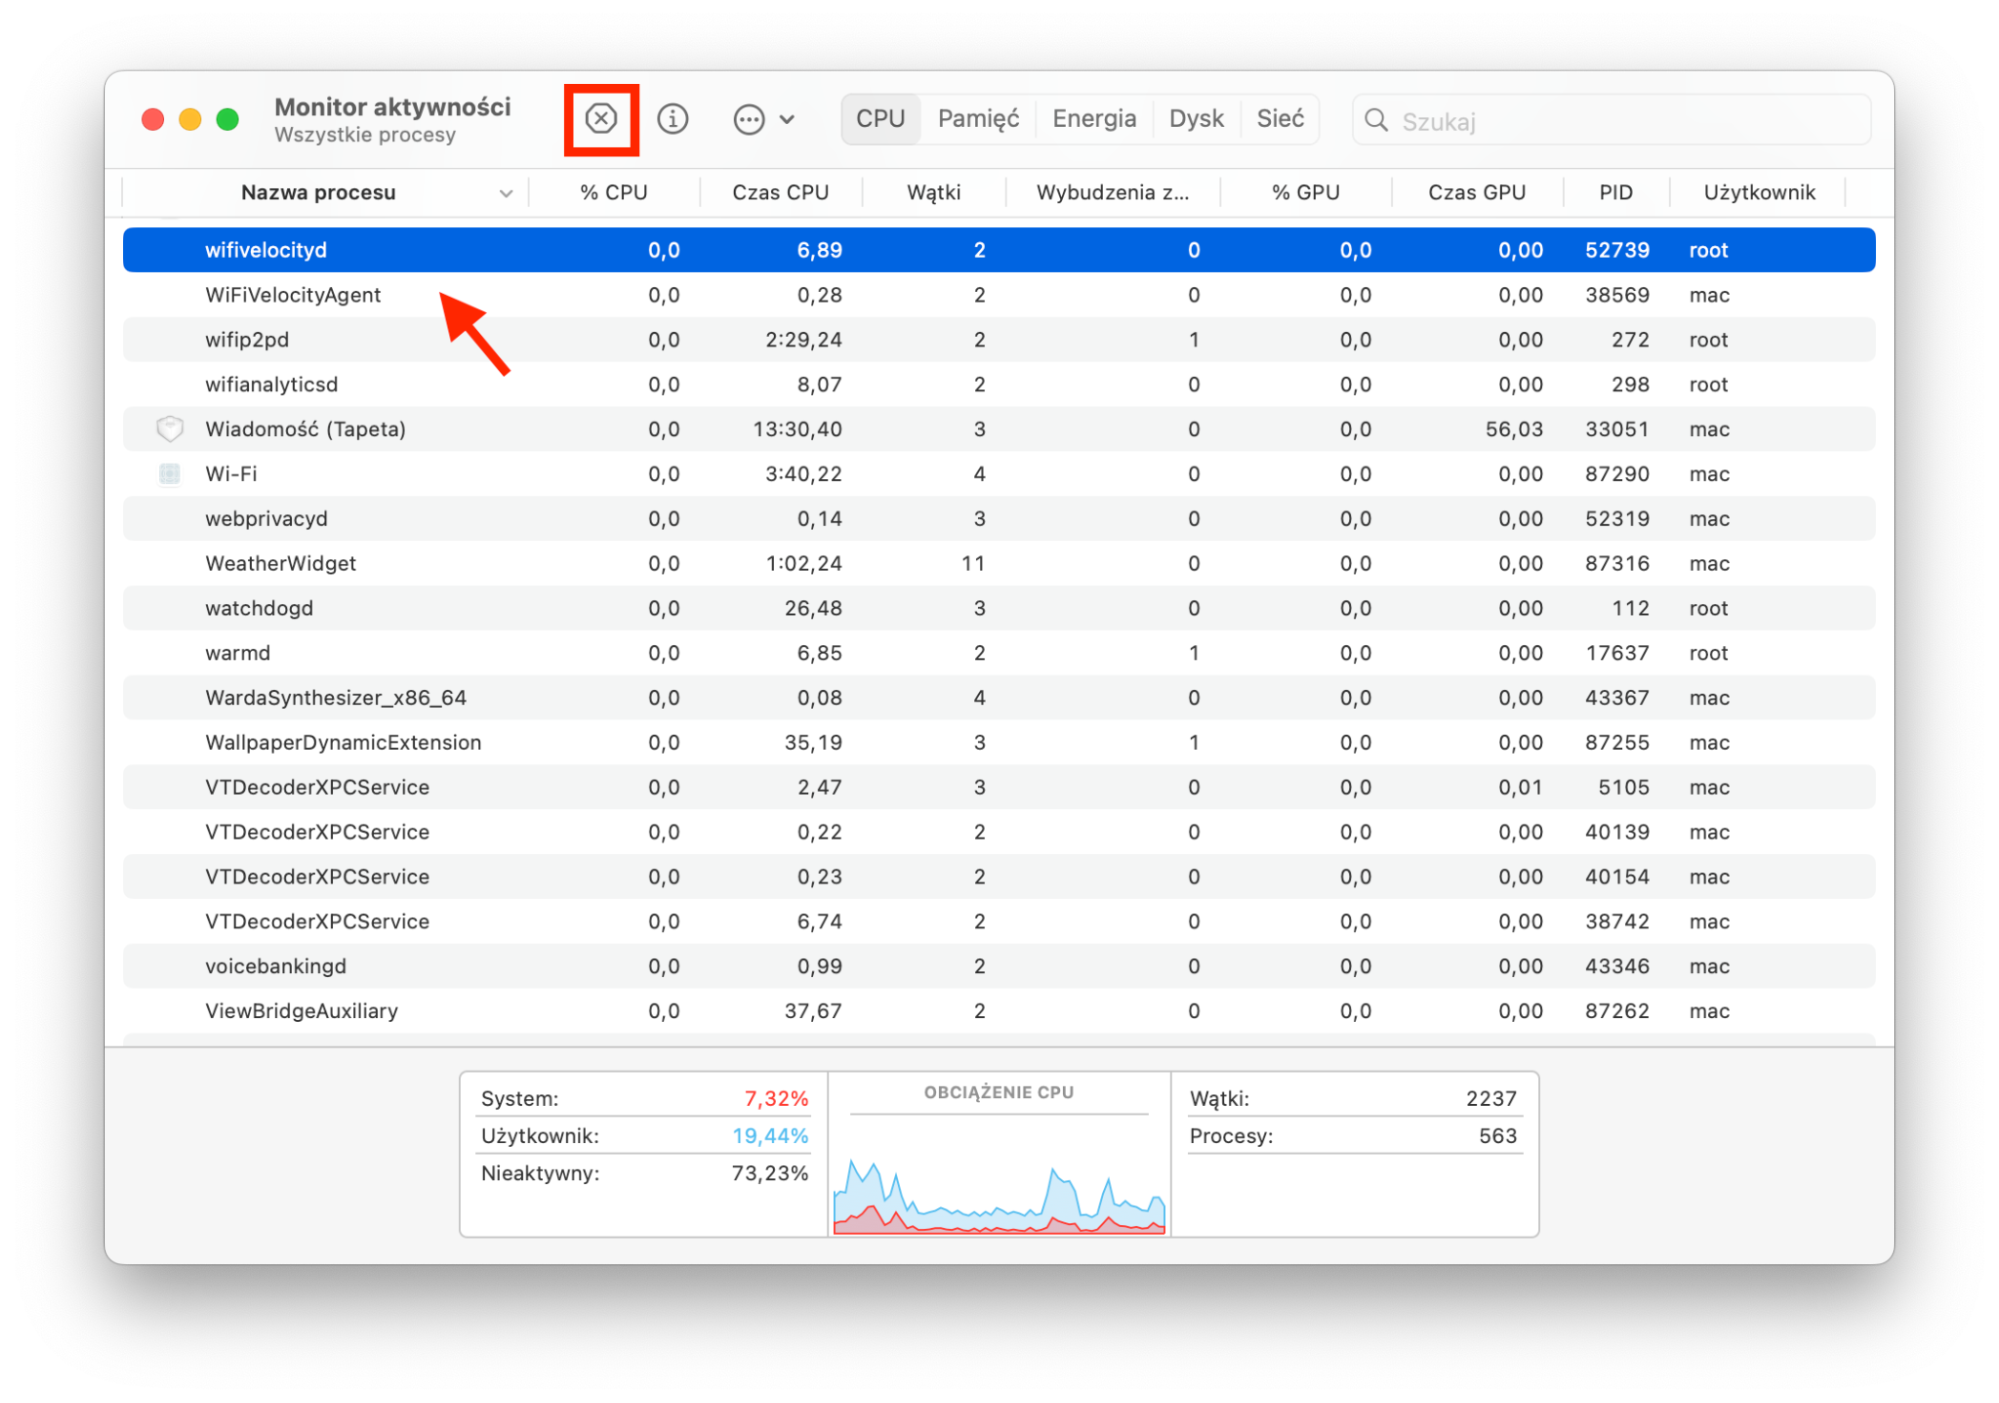Screen dimensions: 1999x1403
Task: Select the warmd process row
Action: 998,653
